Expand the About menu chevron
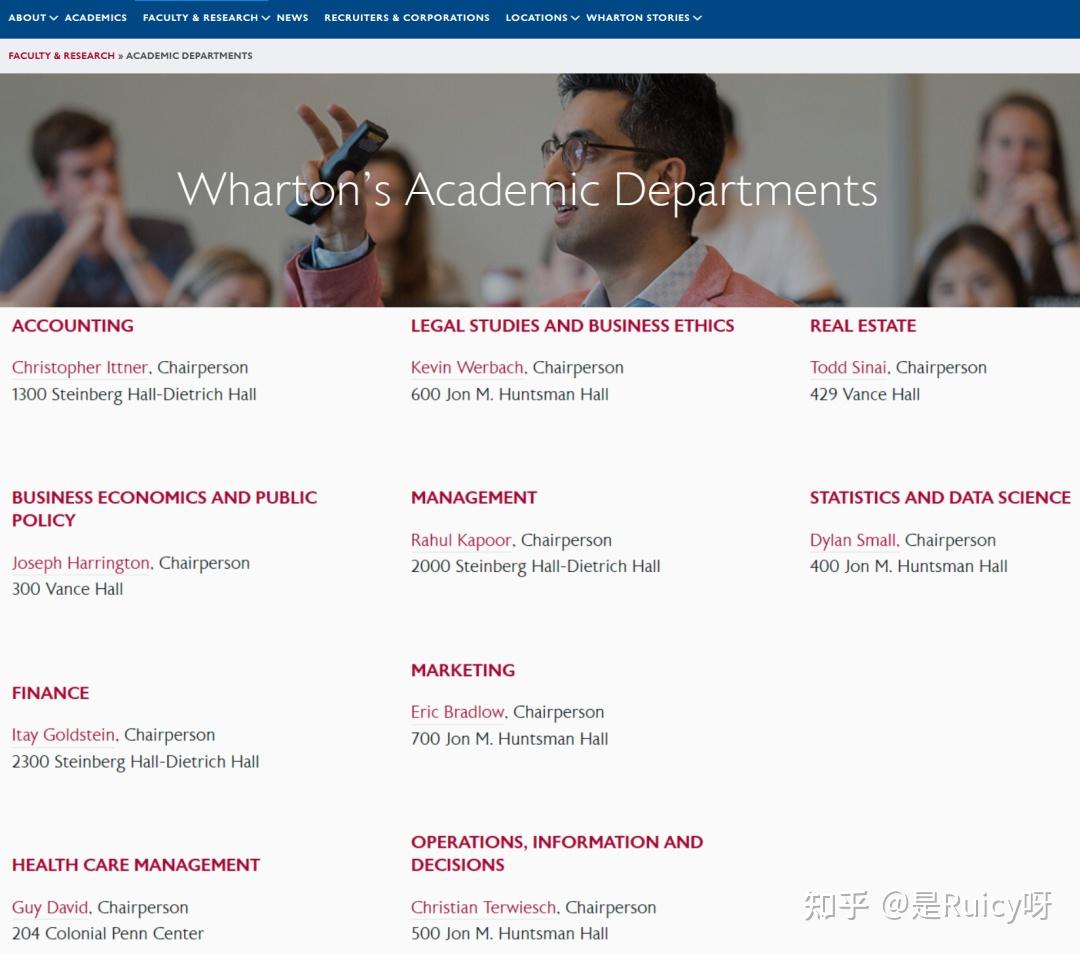 pos(54,18)
